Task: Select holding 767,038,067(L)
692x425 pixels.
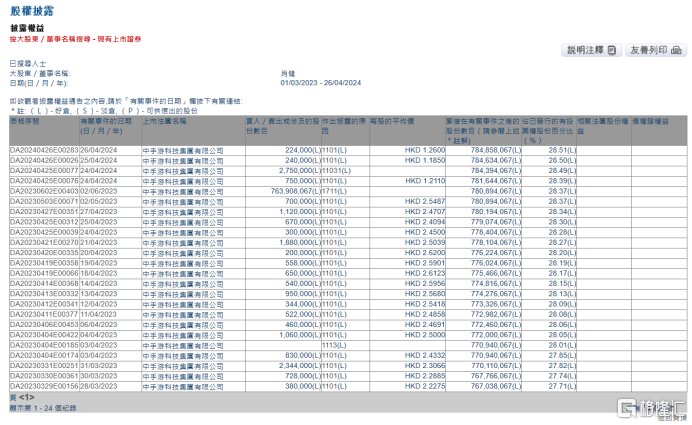Action: tap(496, 386)
